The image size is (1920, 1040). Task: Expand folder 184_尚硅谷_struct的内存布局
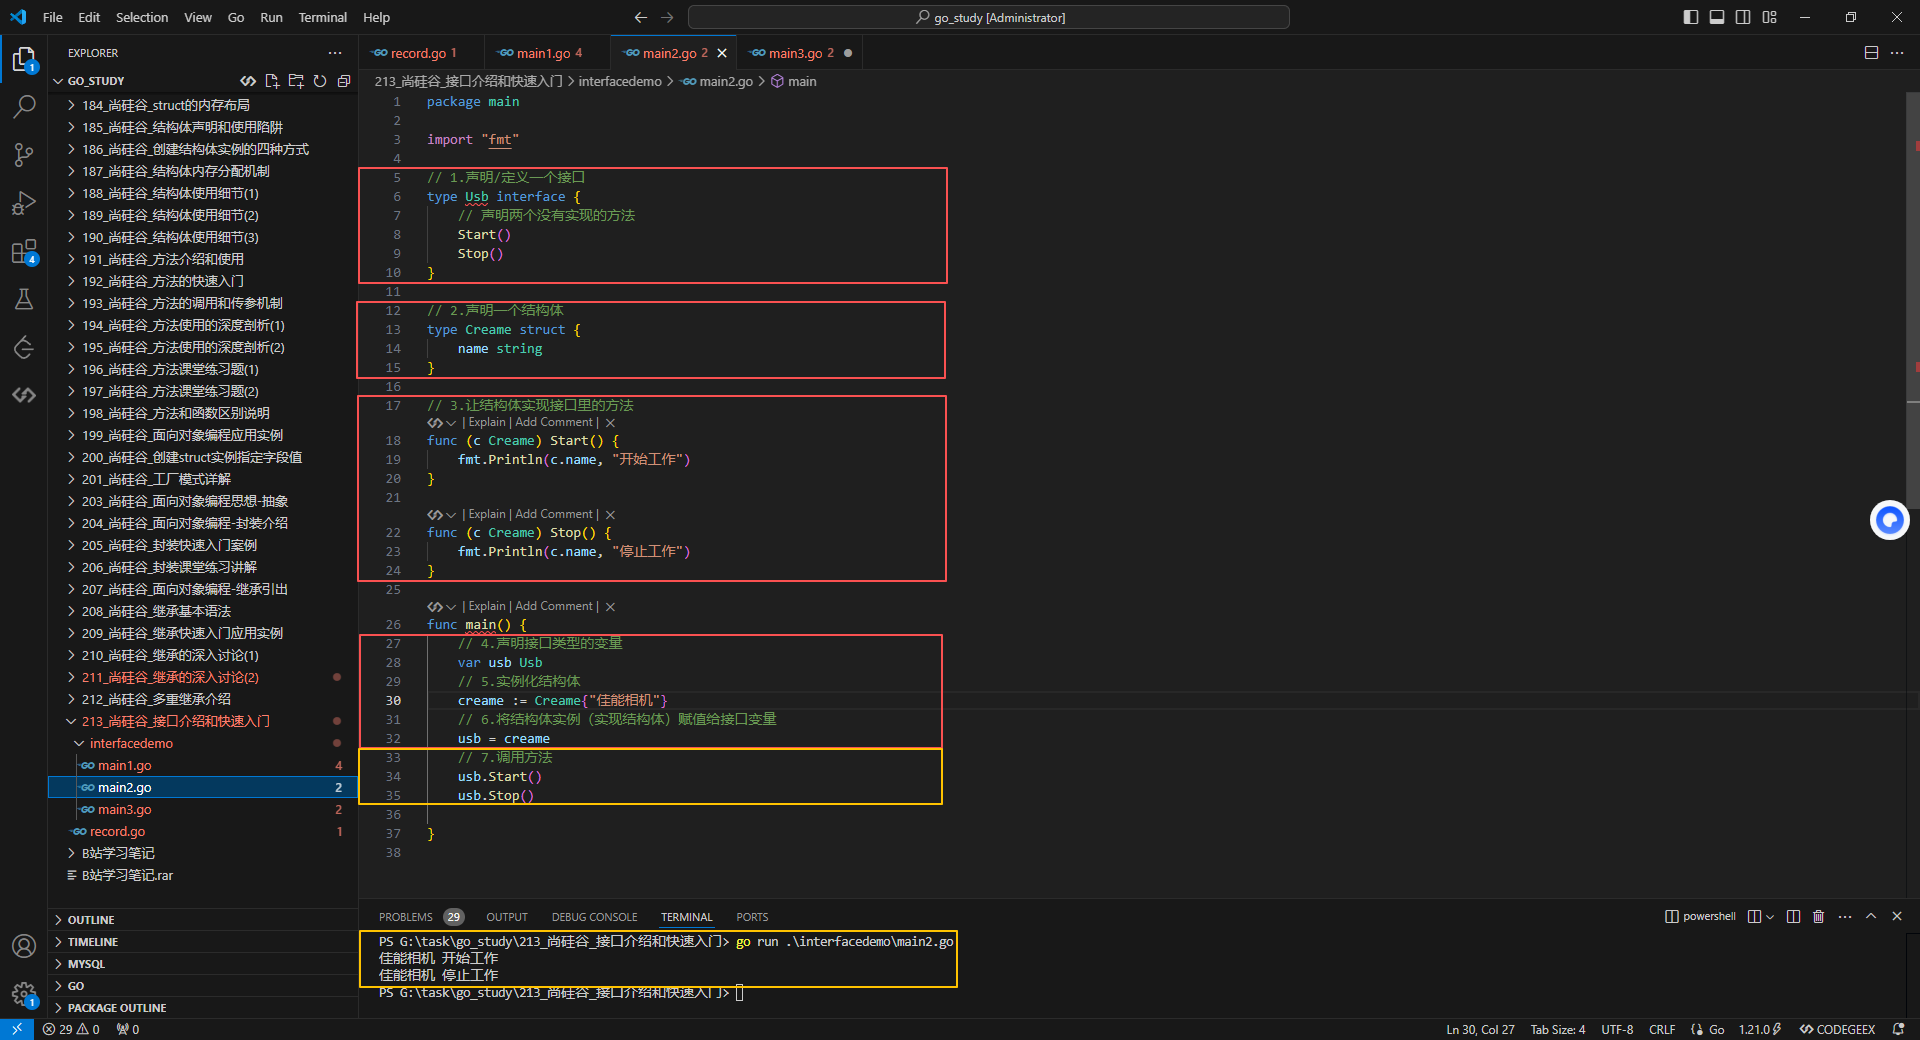tap(203, 105)
